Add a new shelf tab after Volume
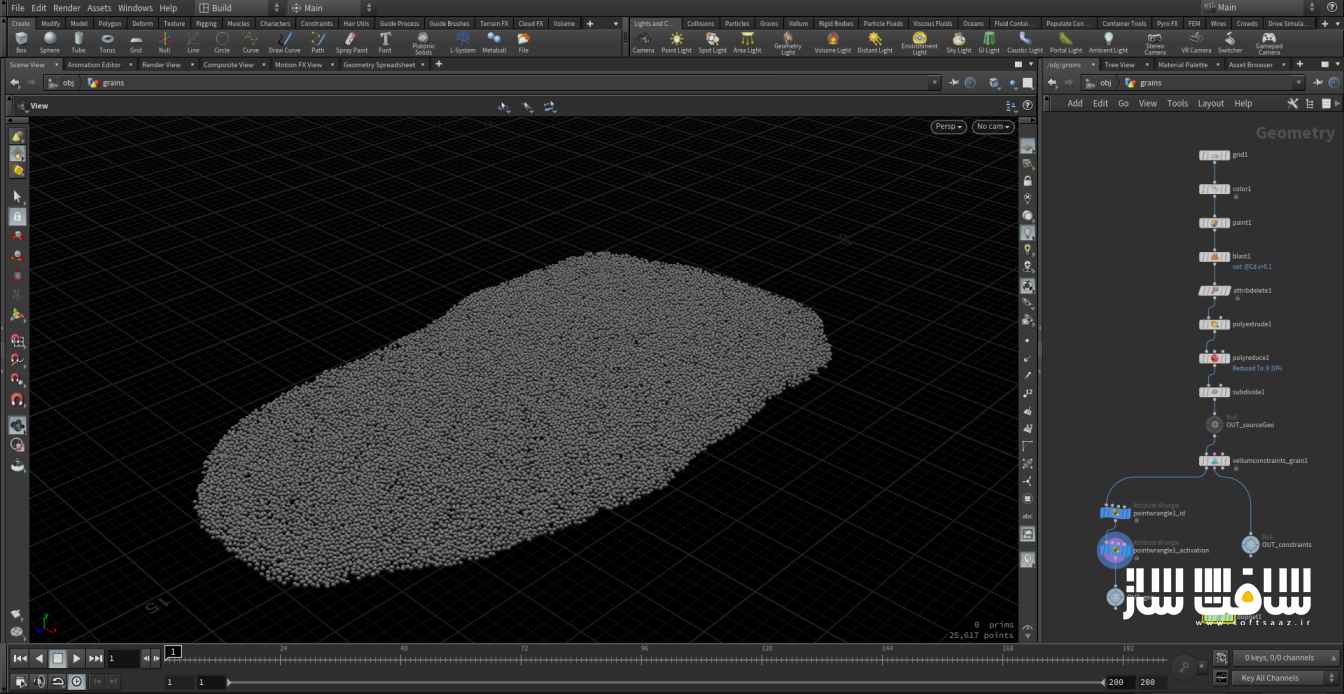Viewport: 1344px width, 694px height. 589,23
